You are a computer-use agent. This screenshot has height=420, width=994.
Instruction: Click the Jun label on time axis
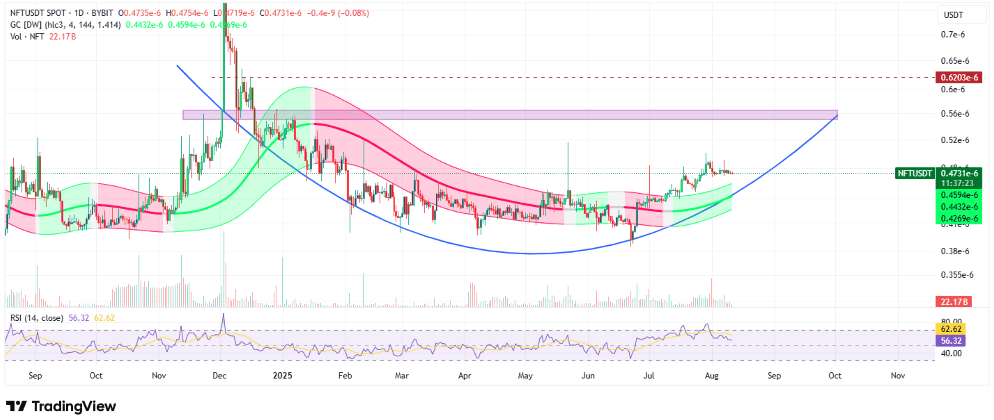pyautogui.click(x=588, y=376)
